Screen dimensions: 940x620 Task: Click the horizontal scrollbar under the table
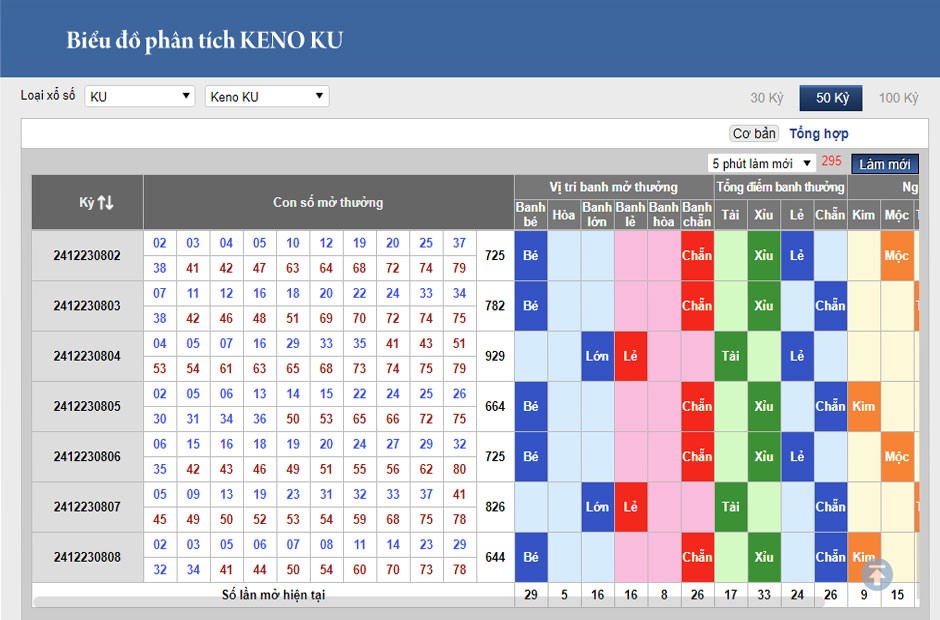pyautogui.click(x=429, y=602)
